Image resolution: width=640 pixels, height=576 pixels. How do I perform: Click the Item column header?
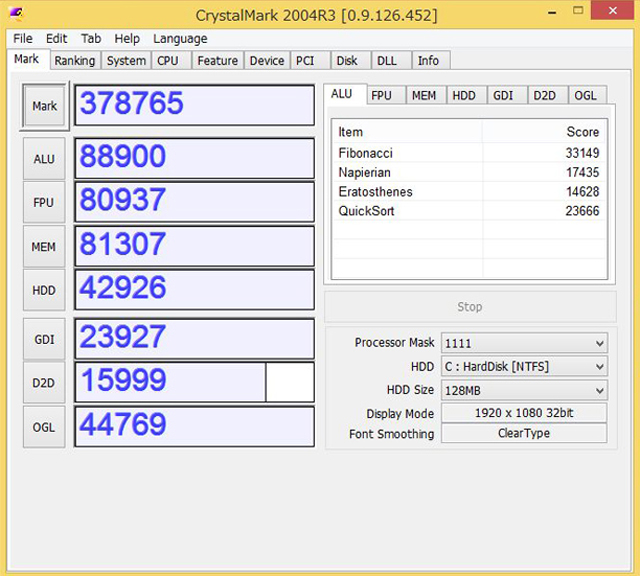(x=407, y=132)
